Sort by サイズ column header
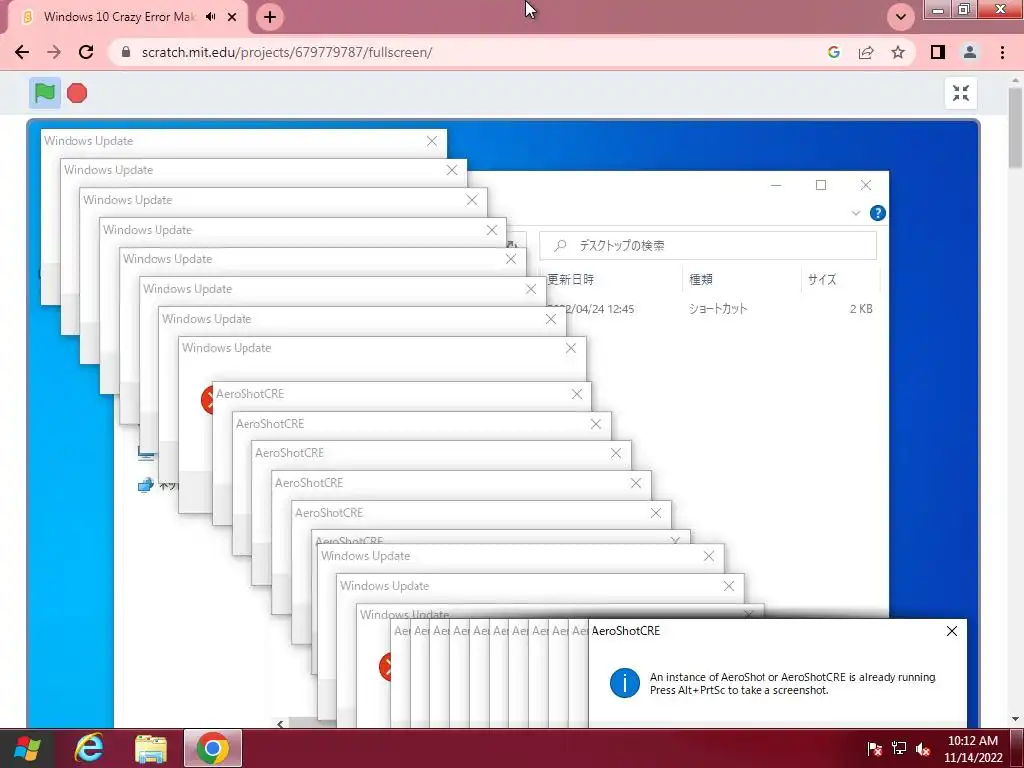1024x768 pixels. click(x=822, y=280)
